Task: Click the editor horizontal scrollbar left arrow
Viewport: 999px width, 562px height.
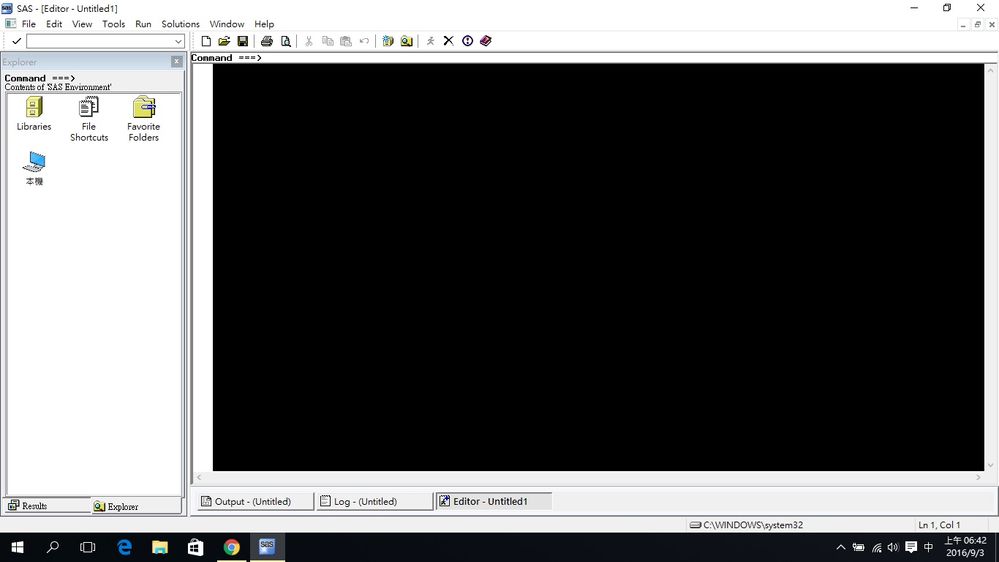Action: tap(199, 477)
